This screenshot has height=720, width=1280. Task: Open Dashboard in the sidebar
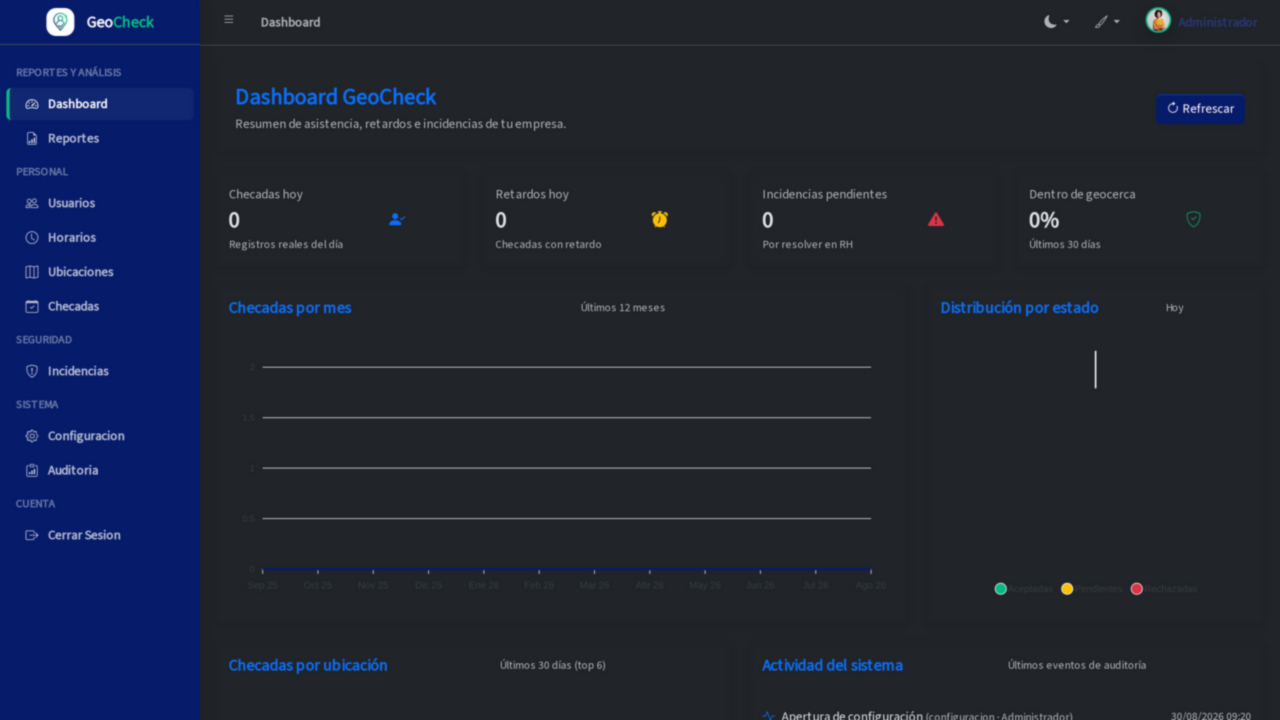coord(100,104)
